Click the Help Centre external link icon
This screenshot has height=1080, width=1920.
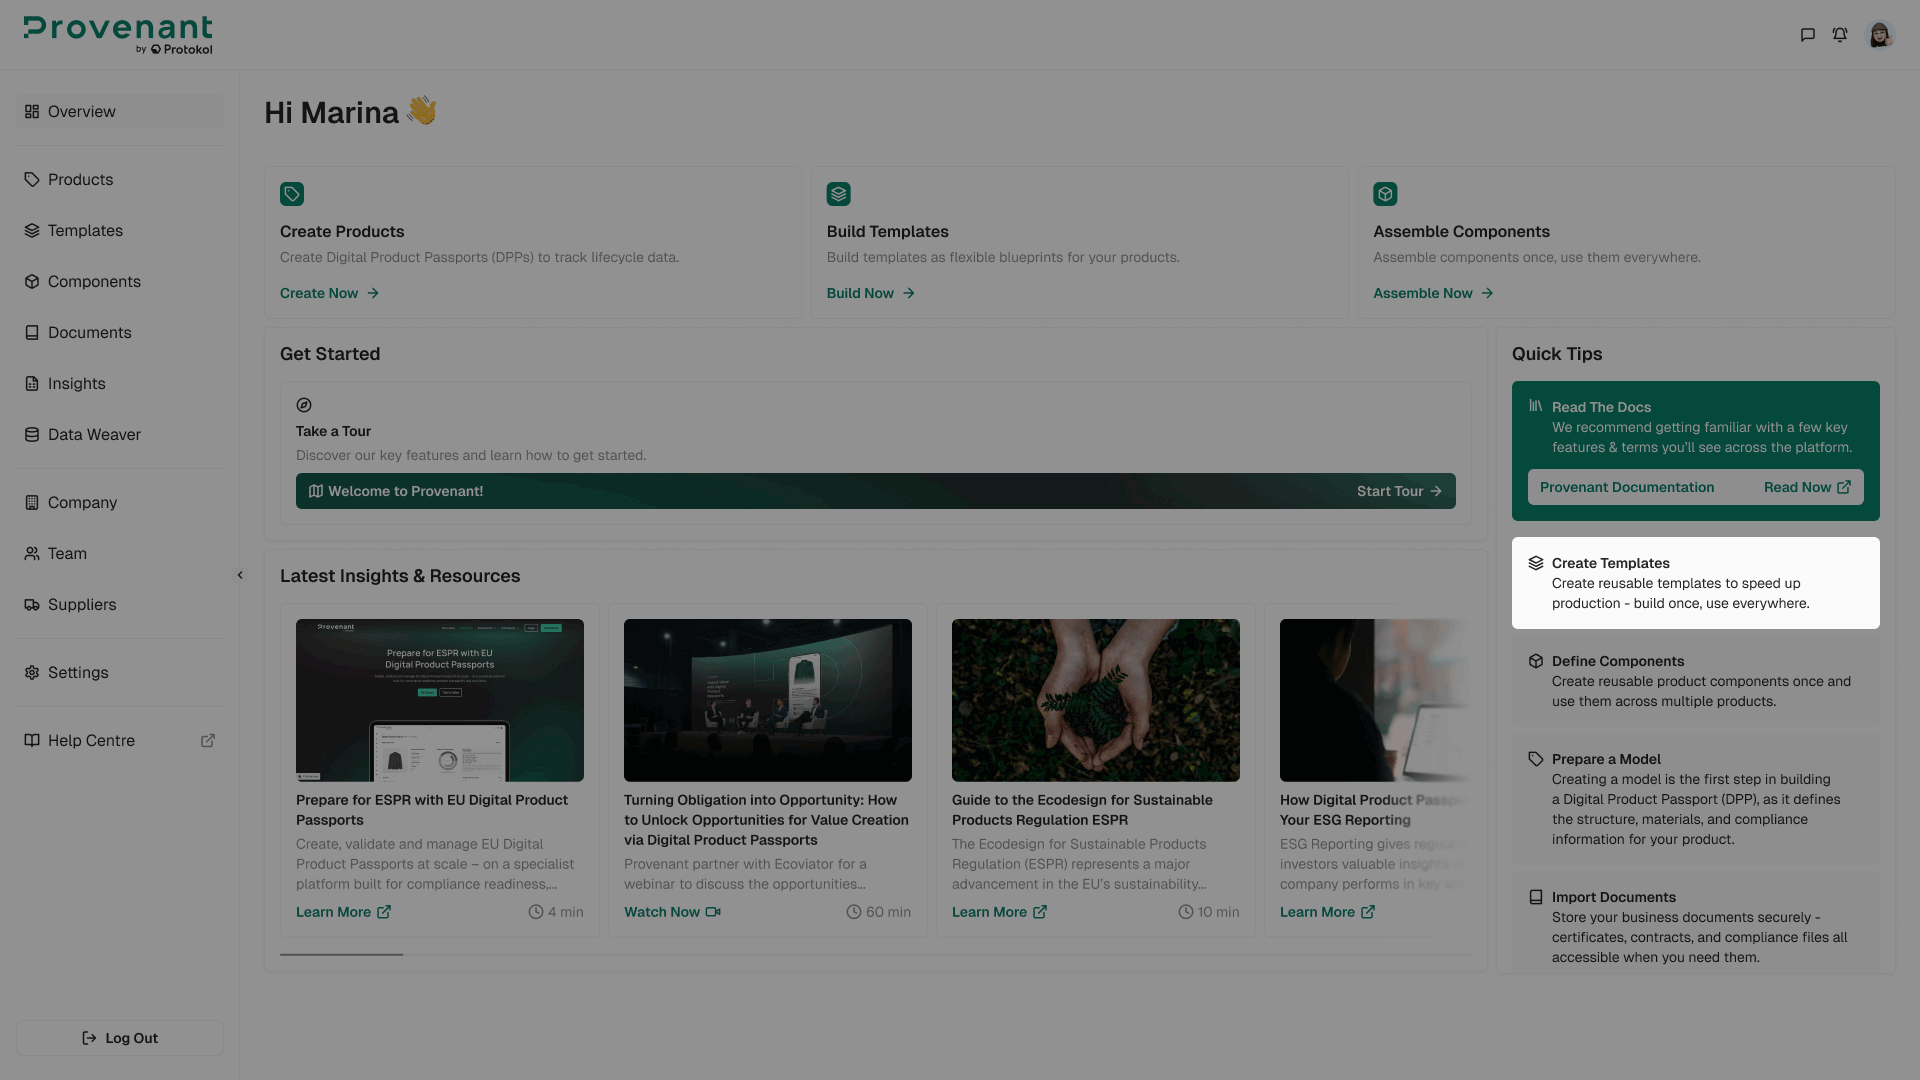[208, 741]
